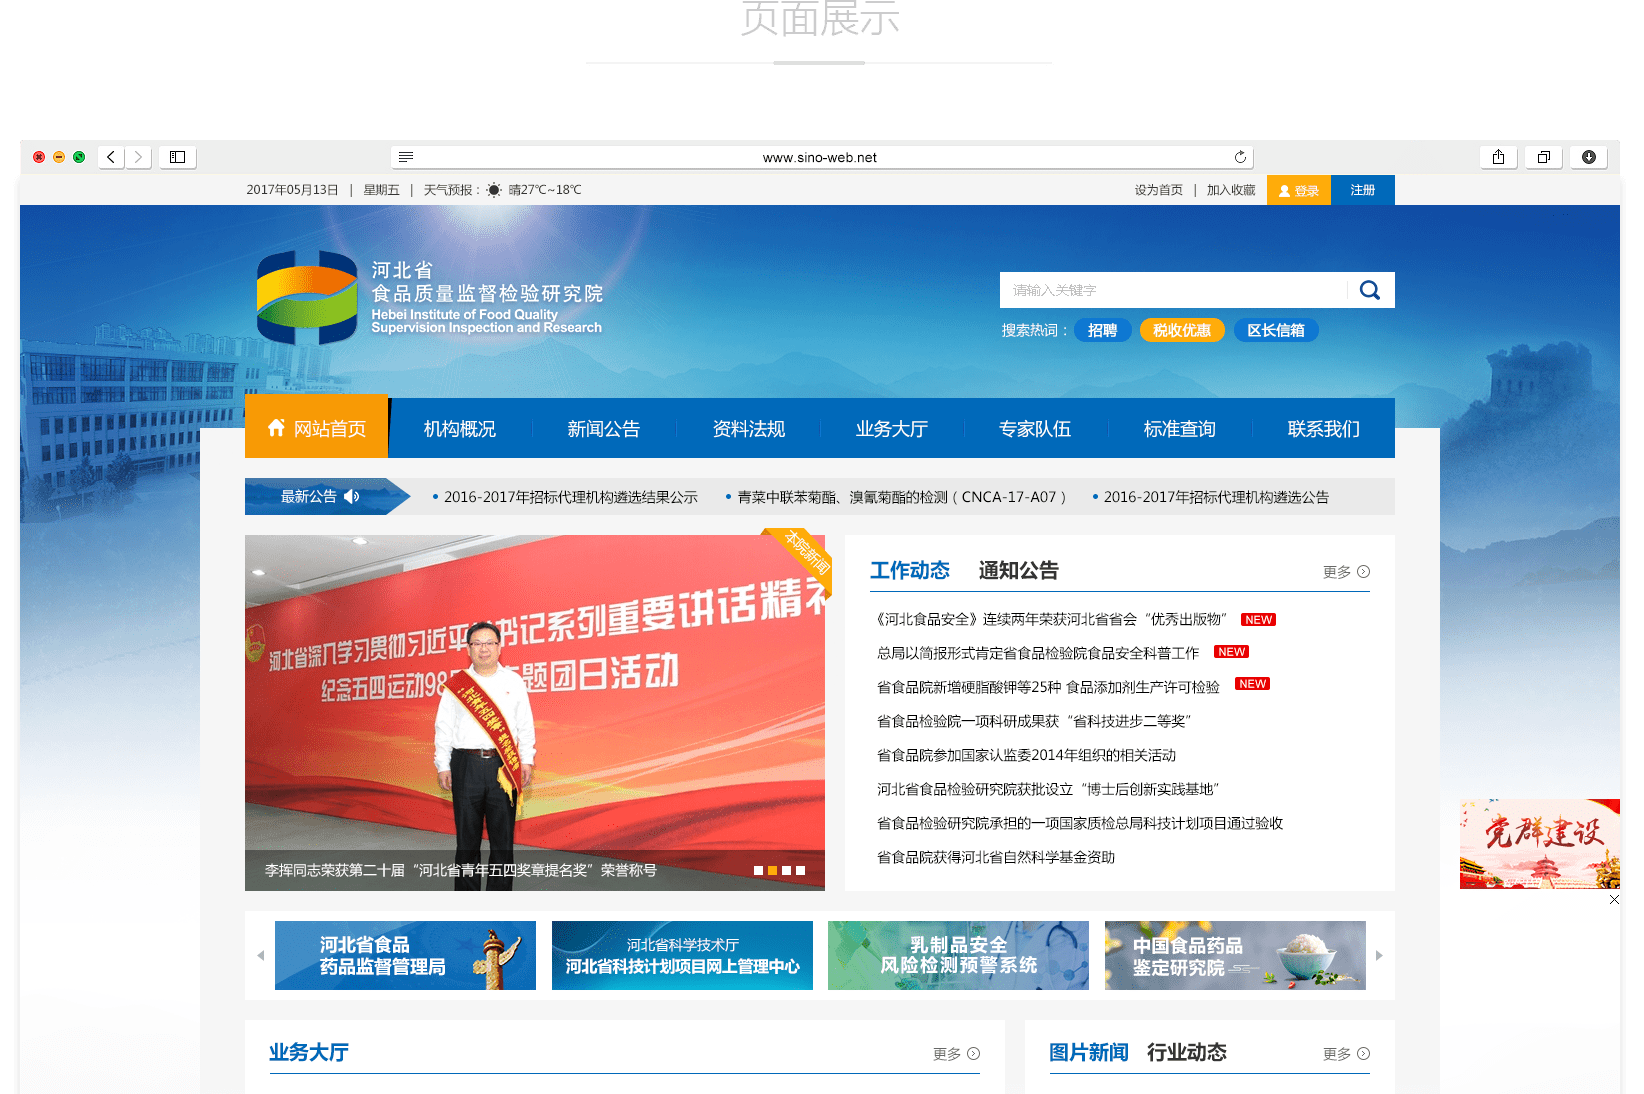Click the address bar www.sino-web.net
The height and width of the screenshot is (1094, 1644).
tap(820, 157)
